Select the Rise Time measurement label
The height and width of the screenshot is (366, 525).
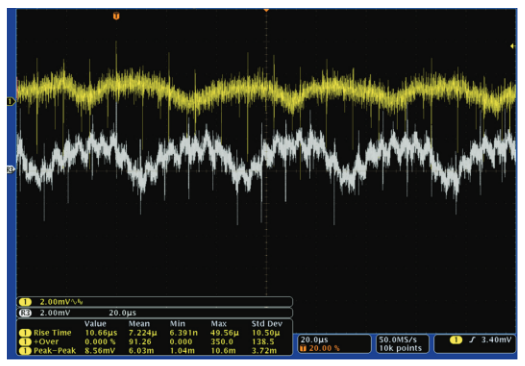click(52, 333)
